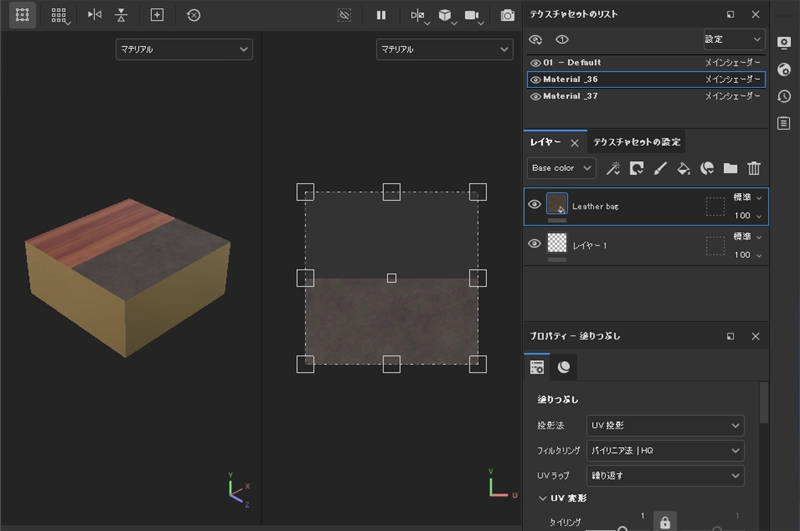Open the 投影法 UV投影 dropdown
Image resolution: width=800 pixels, height=531 pixels.
click(665, 425)
